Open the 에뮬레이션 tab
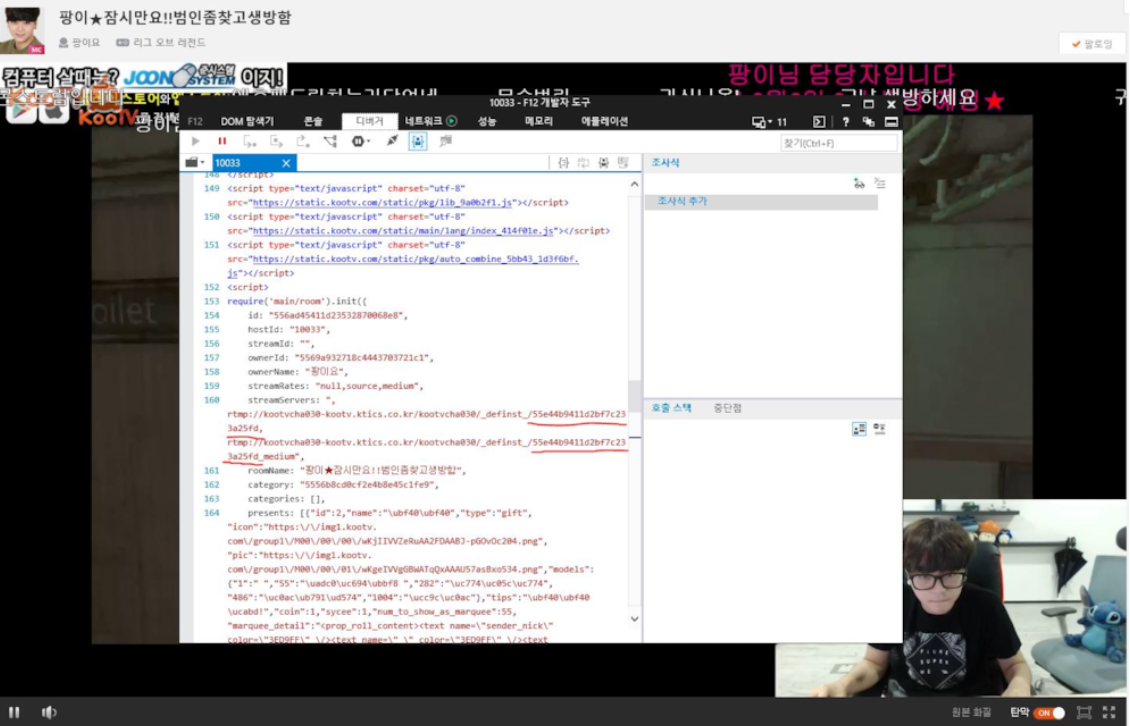 click(x=605, y=121)
